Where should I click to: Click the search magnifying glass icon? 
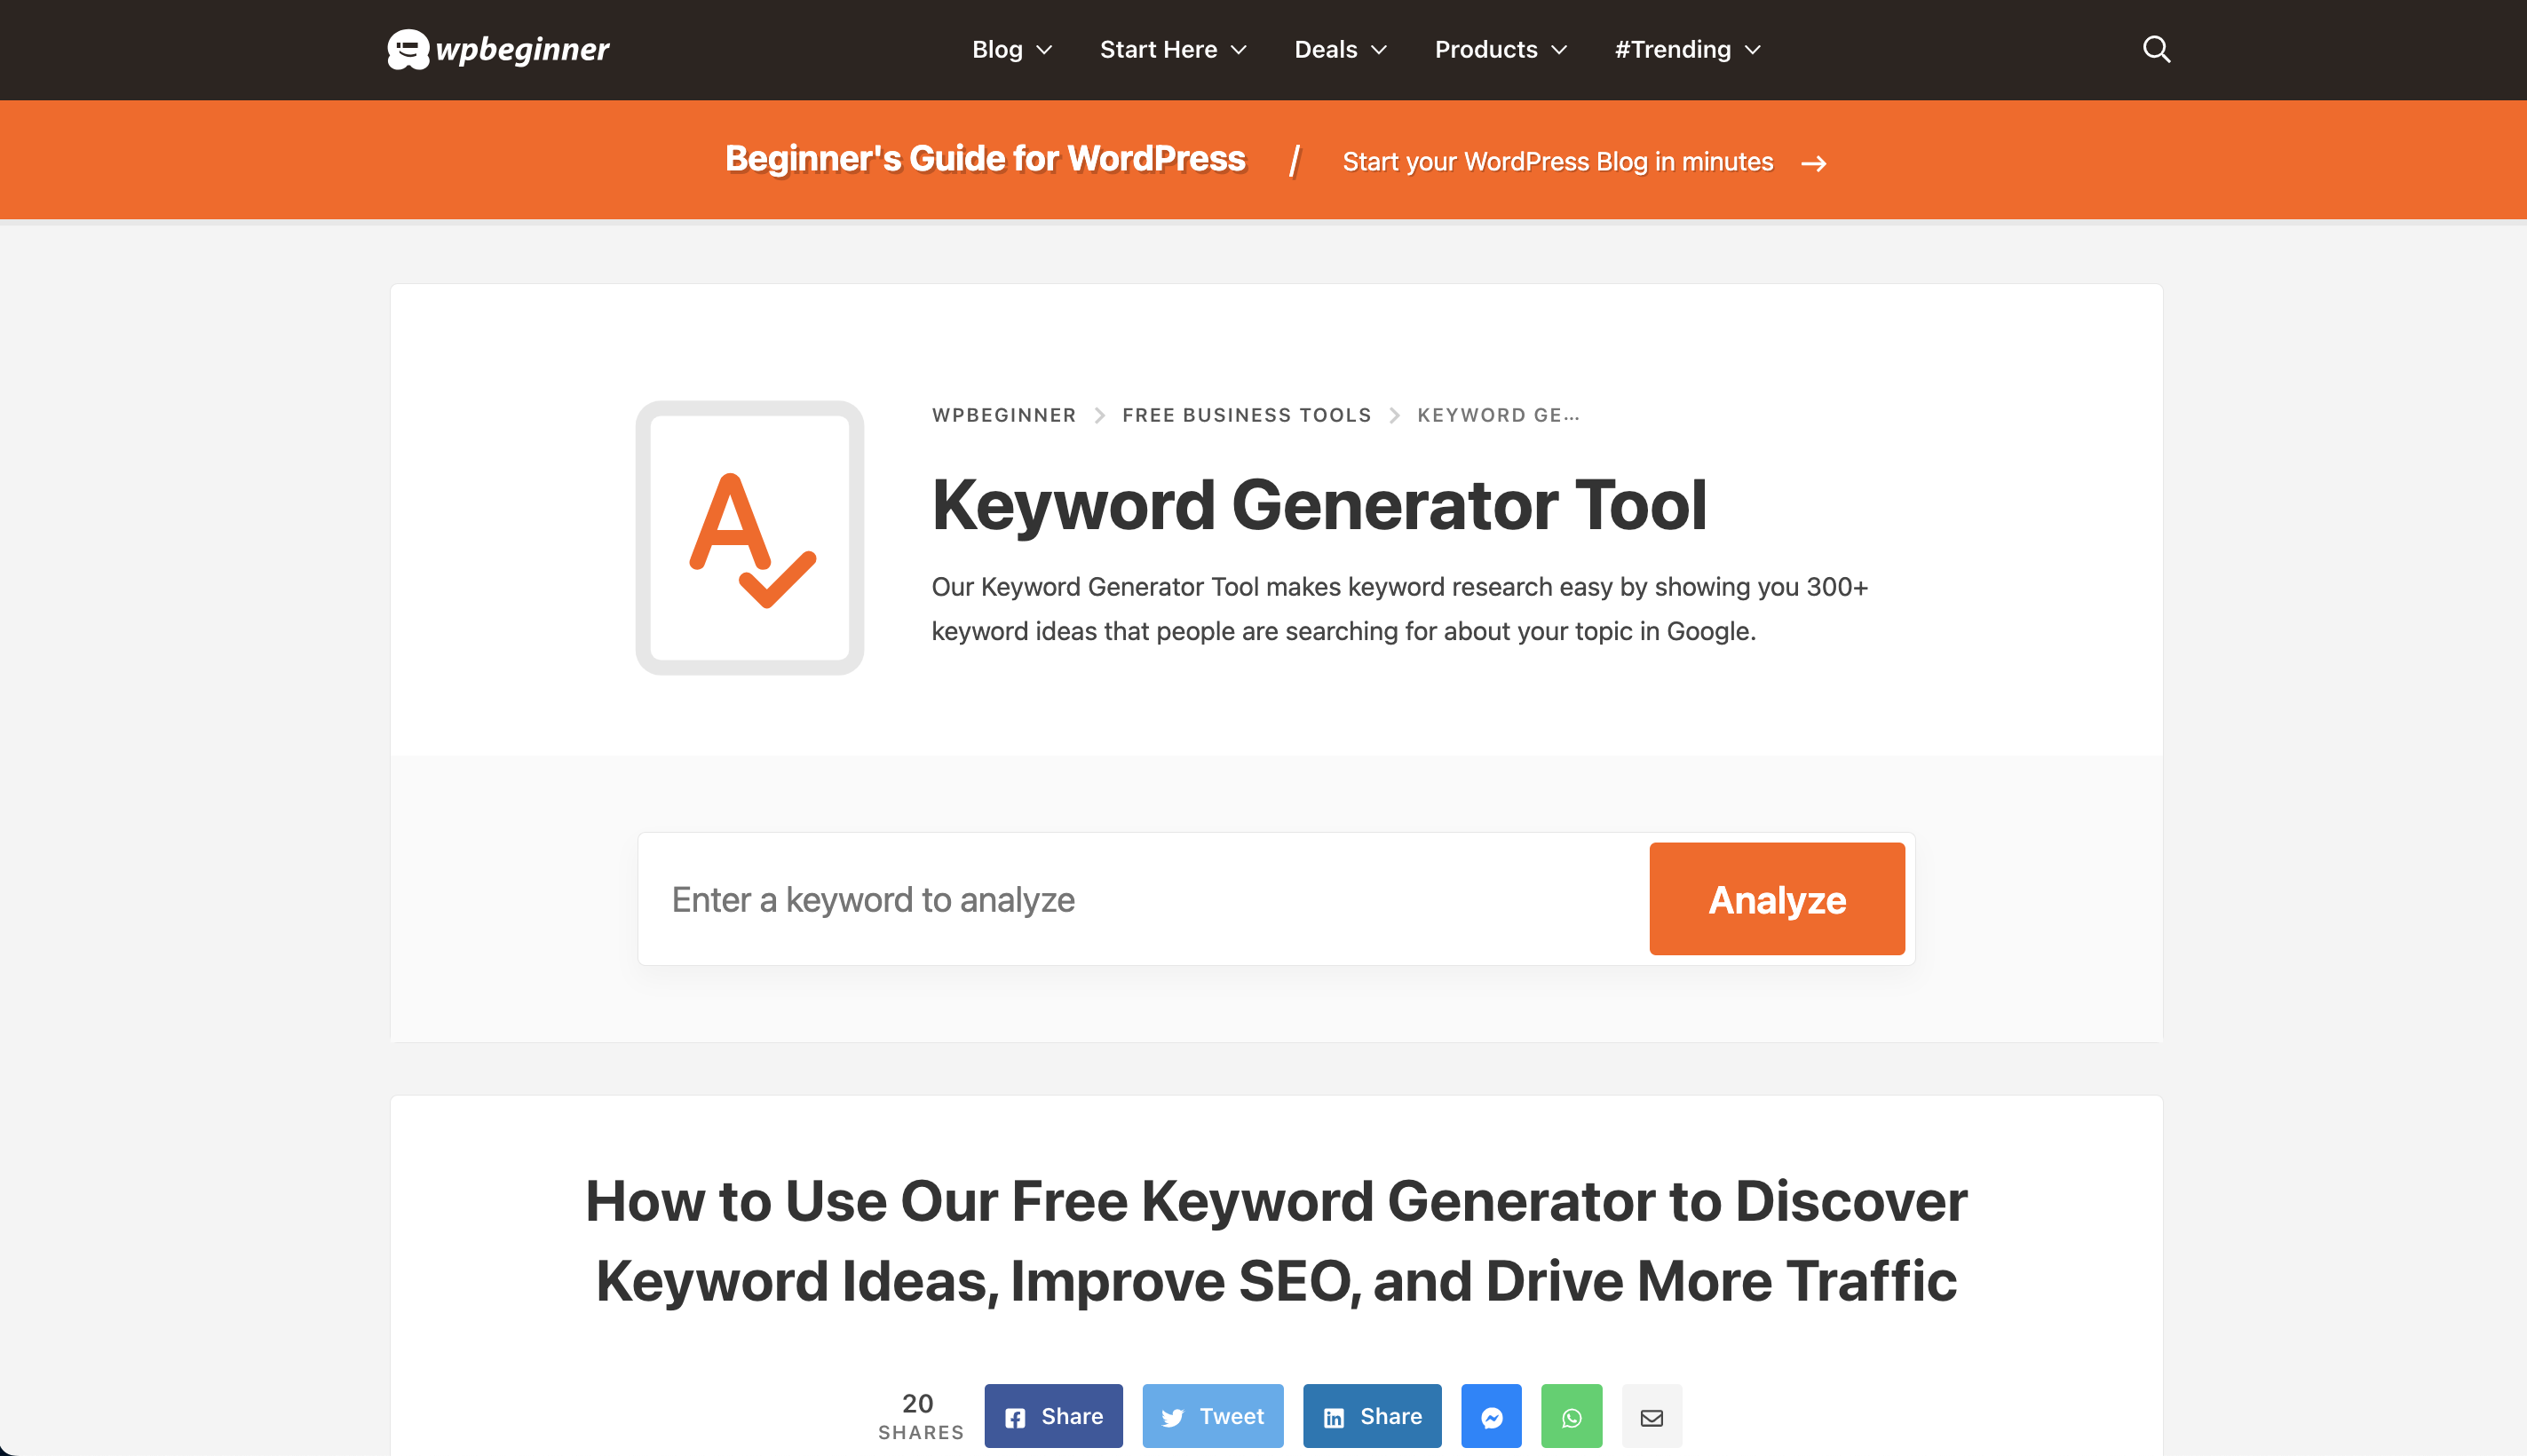(2158, 49)
